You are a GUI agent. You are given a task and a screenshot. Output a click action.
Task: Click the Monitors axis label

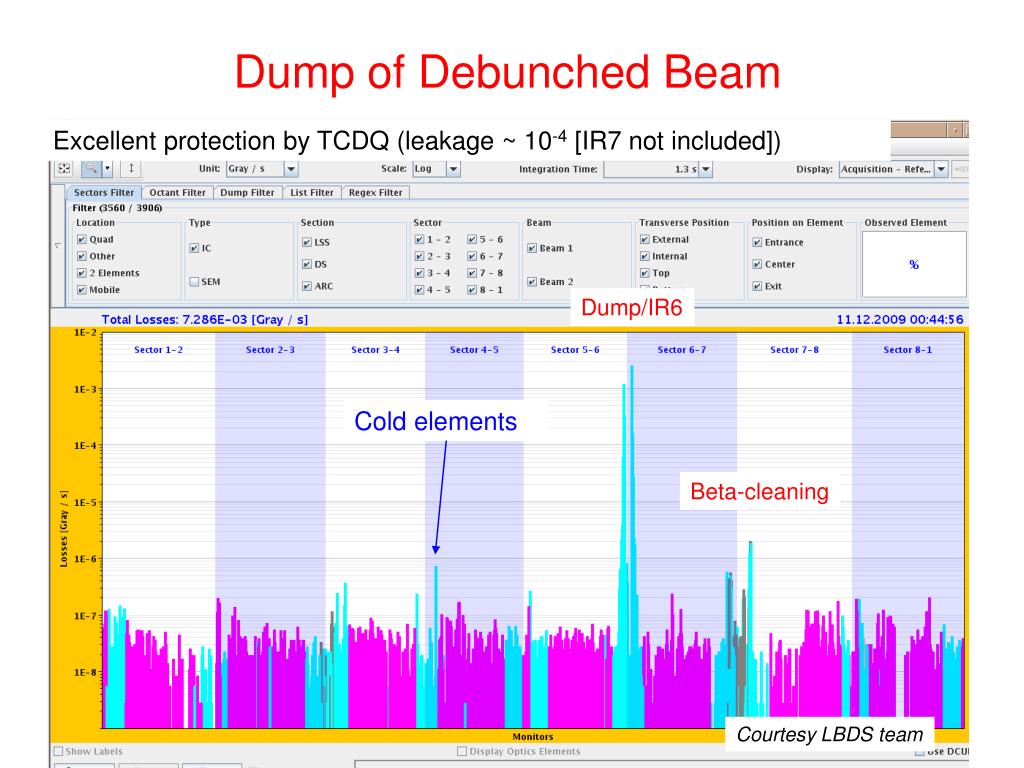pos(532,736)
